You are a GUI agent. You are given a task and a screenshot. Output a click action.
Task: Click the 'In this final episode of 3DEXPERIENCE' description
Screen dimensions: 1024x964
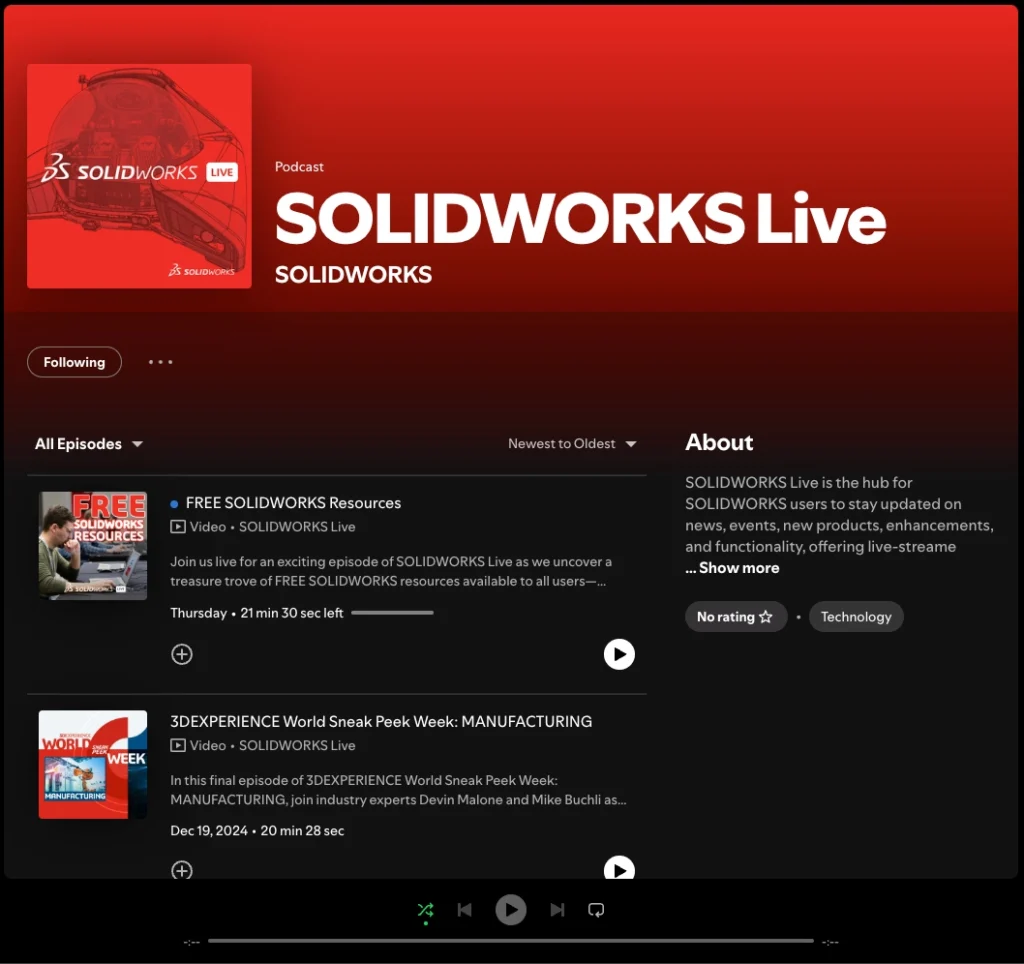coord(398,790)
